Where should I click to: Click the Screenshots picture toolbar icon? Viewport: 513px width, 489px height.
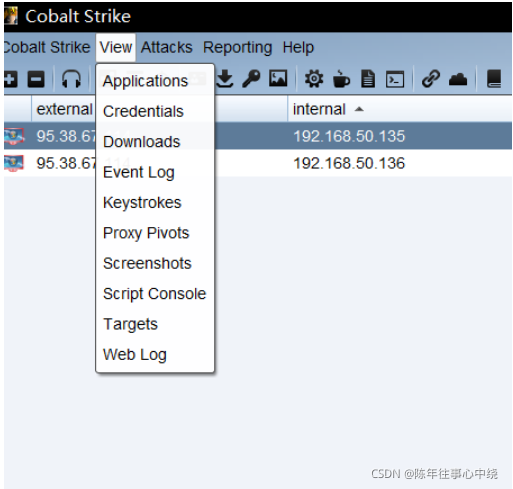pyautogui.click(x=278, y=78)
